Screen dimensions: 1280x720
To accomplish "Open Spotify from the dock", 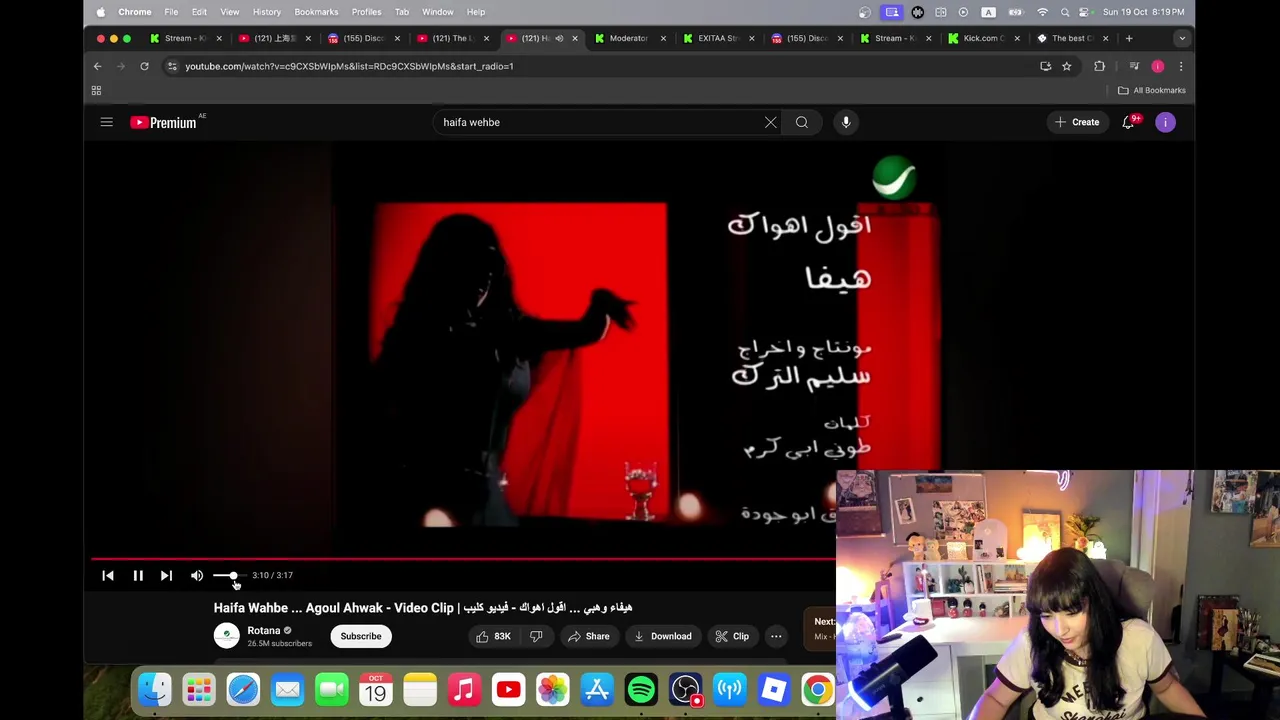I will 641,690.
